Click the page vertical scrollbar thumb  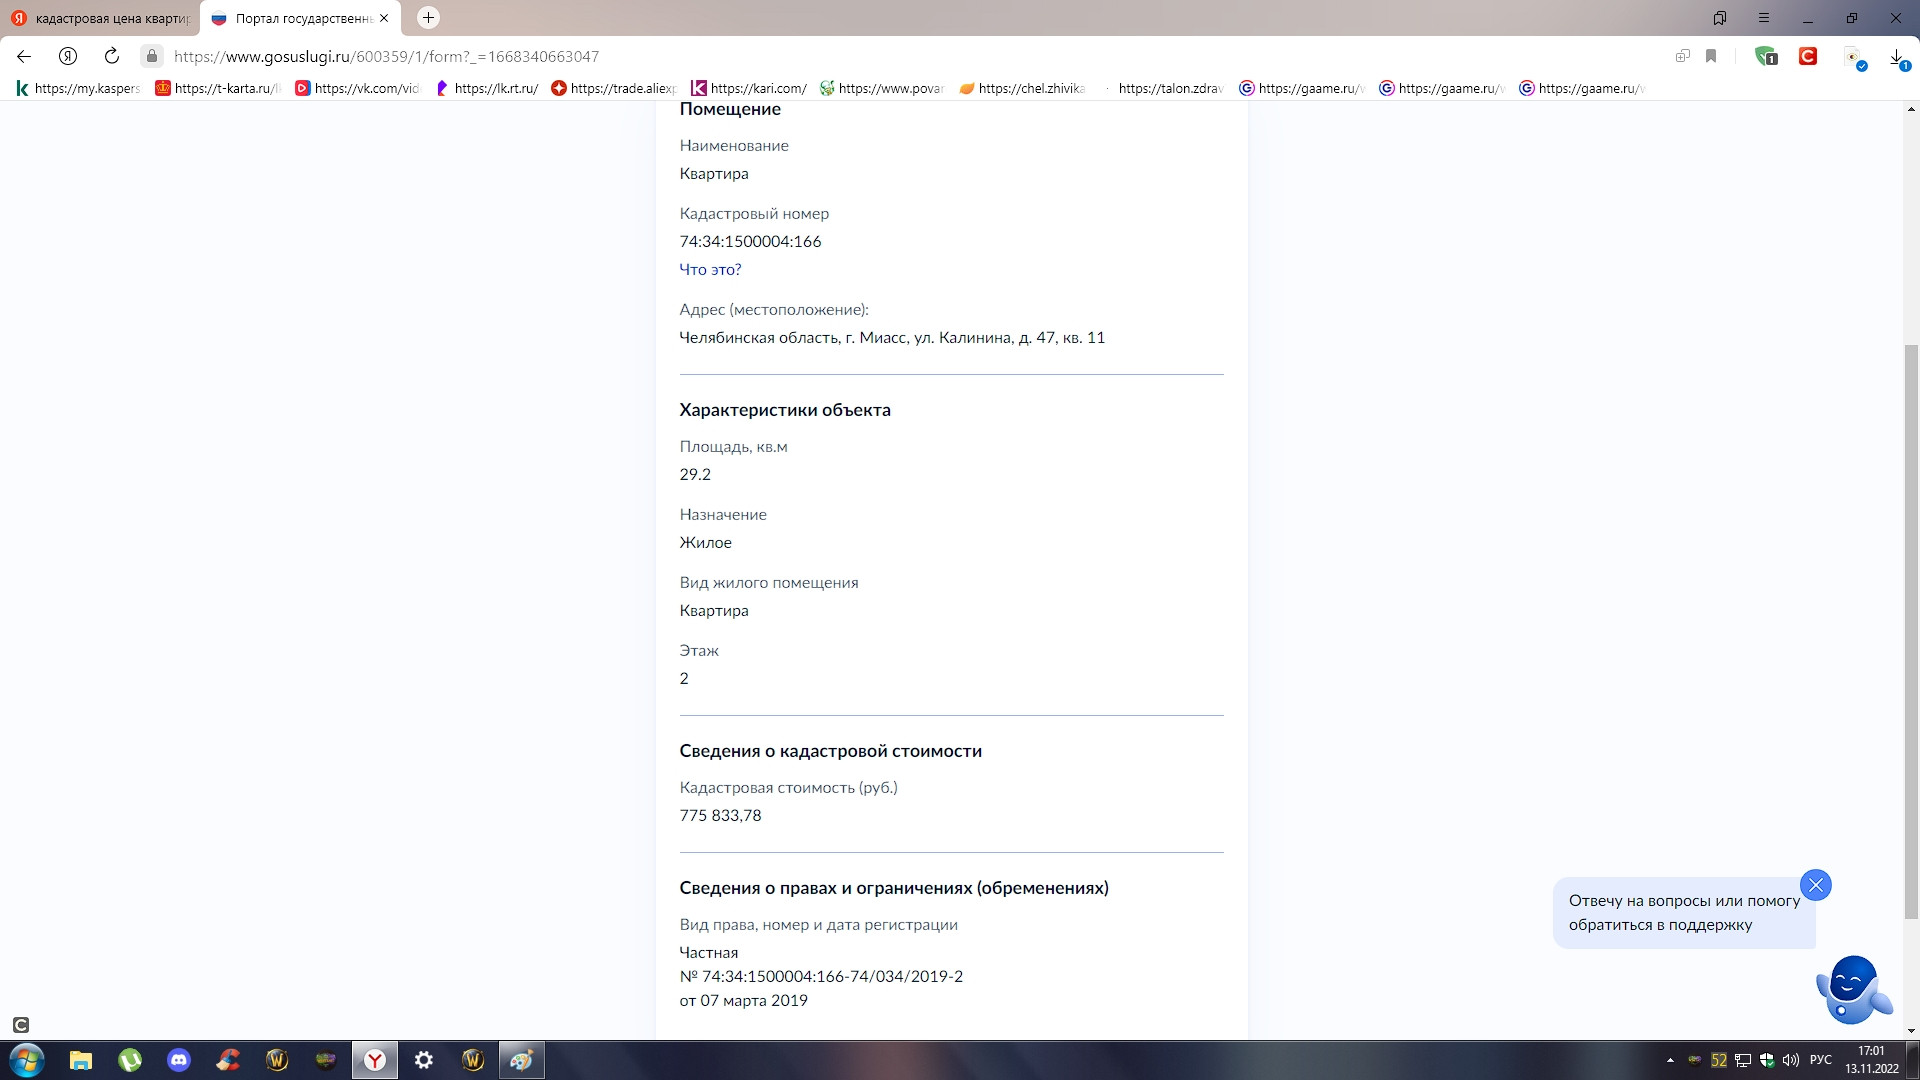[1911, 630]
